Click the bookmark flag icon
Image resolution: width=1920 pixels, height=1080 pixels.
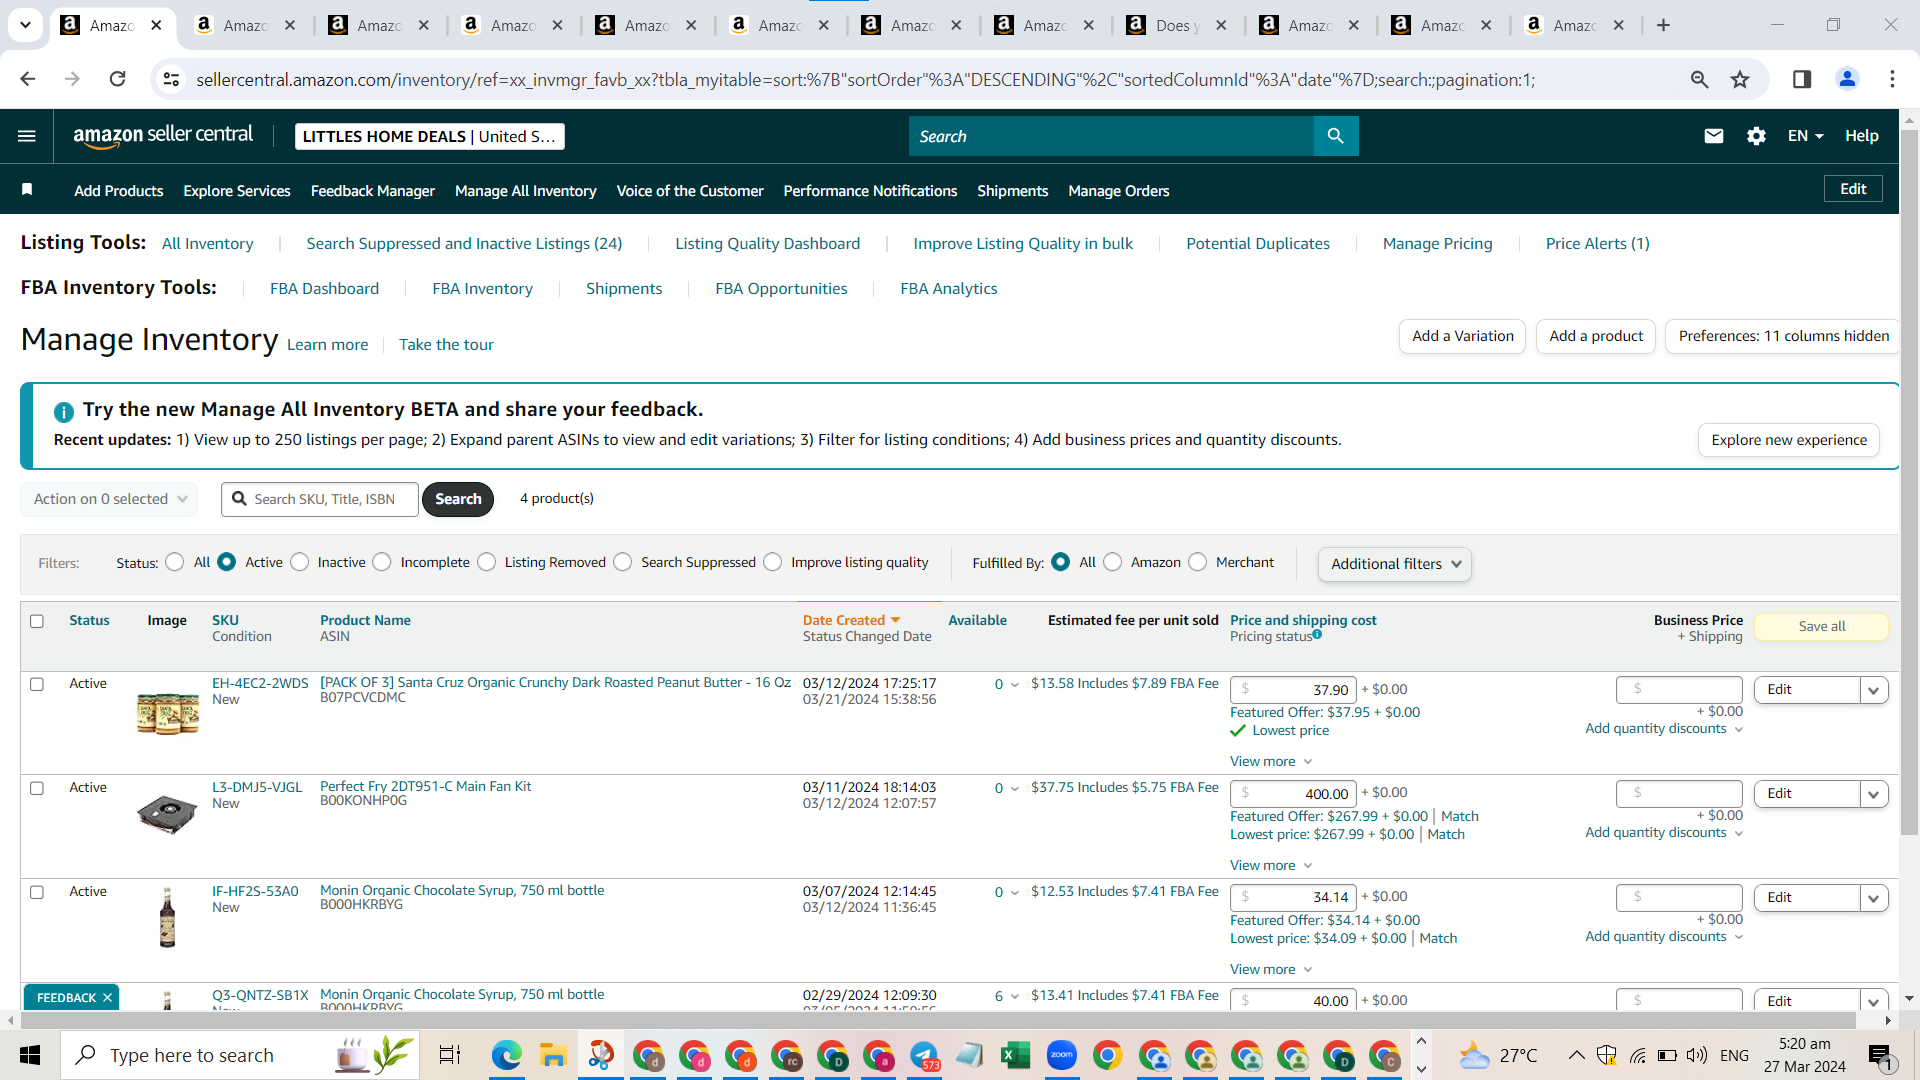(27, 190)
